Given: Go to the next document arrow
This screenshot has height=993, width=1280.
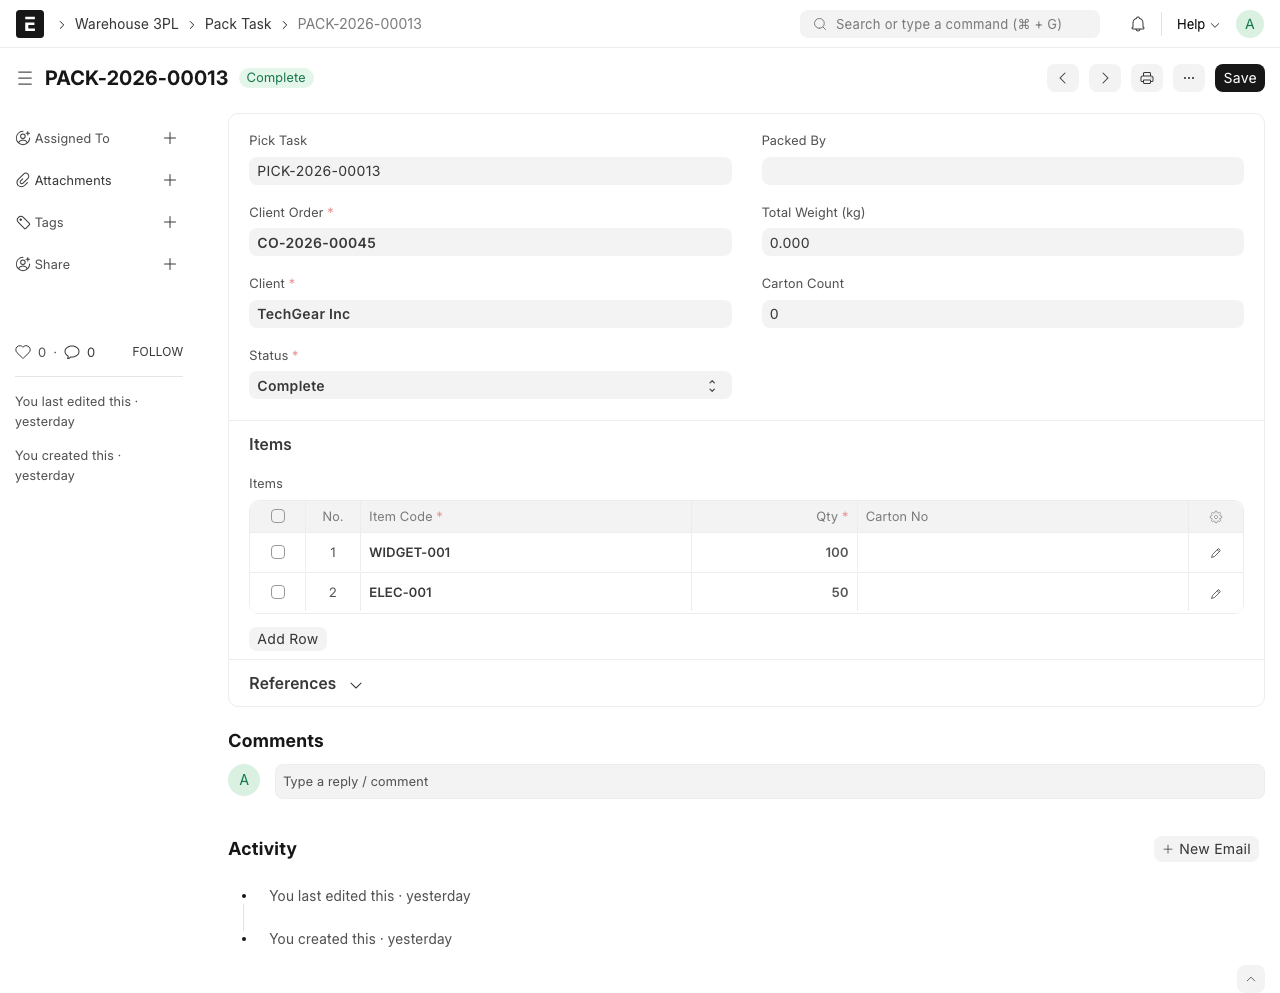Looking at the screenshot, I should pos(1104,78).
